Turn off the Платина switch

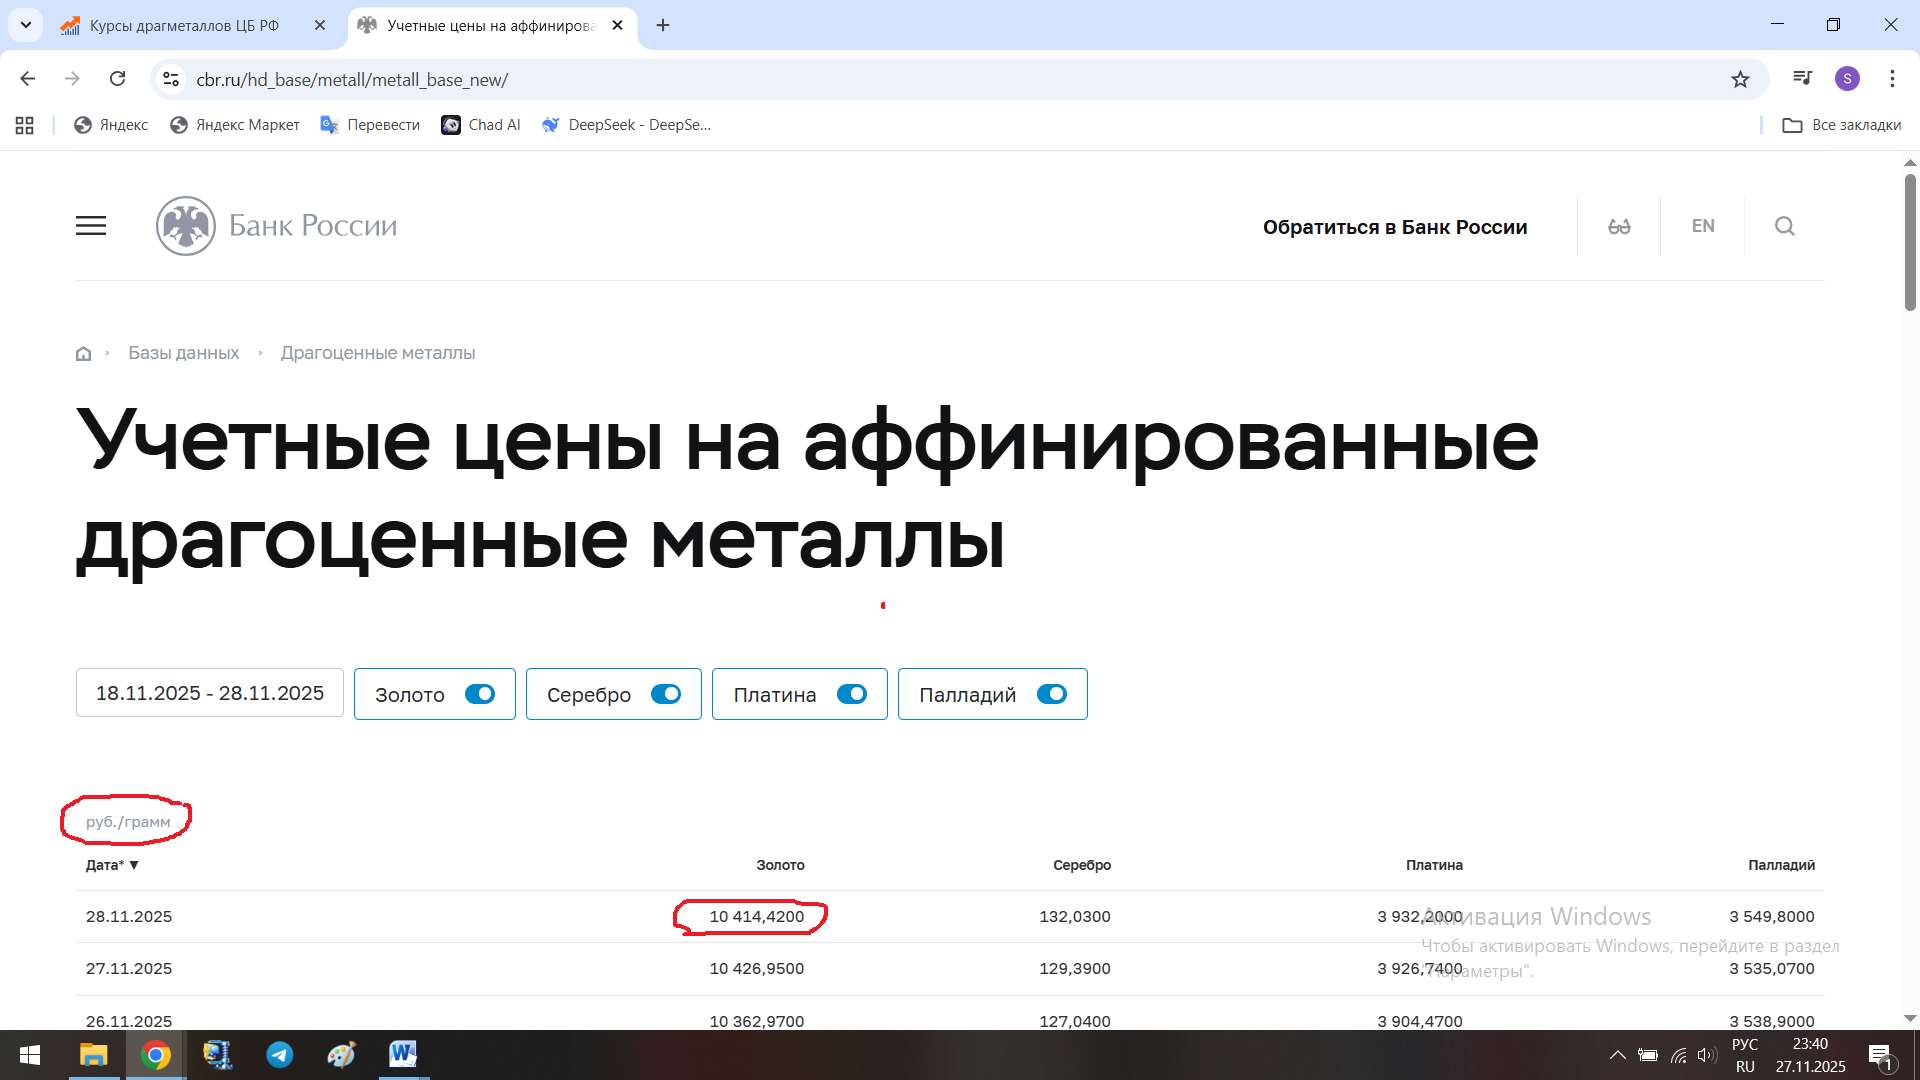click(852, 694)
